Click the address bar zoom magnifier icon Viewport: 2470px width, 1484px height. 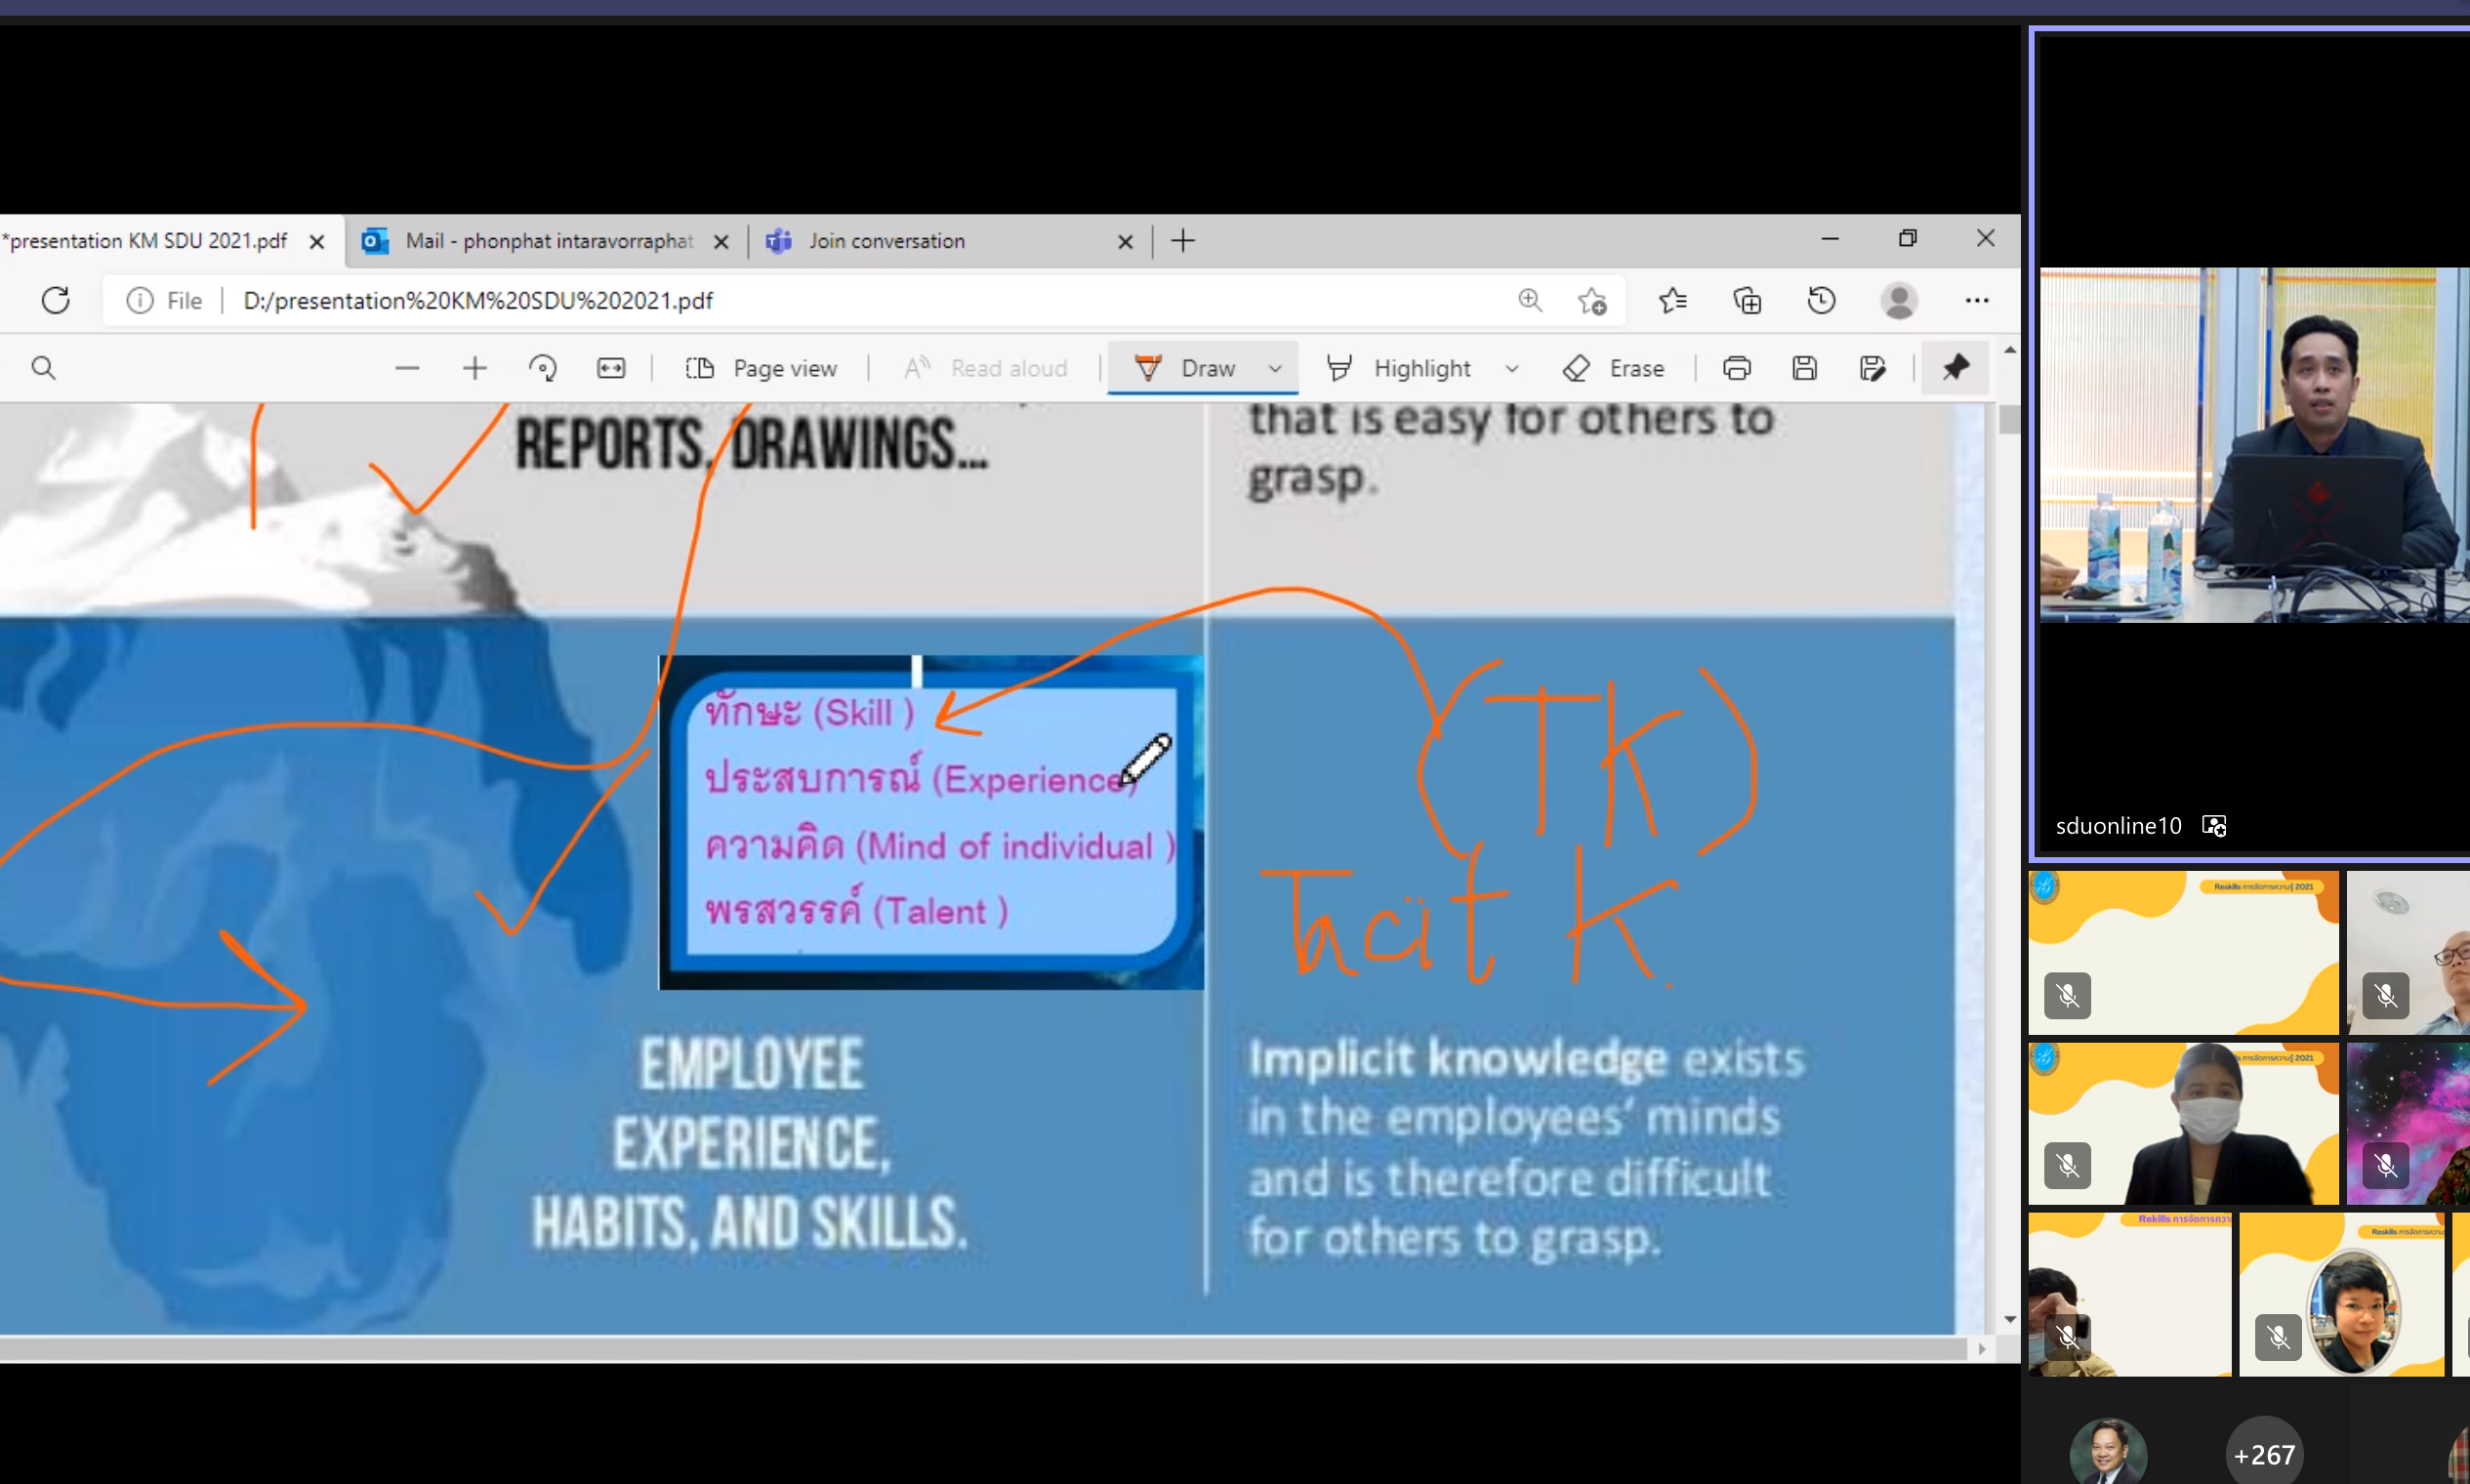click(1530, 300)
